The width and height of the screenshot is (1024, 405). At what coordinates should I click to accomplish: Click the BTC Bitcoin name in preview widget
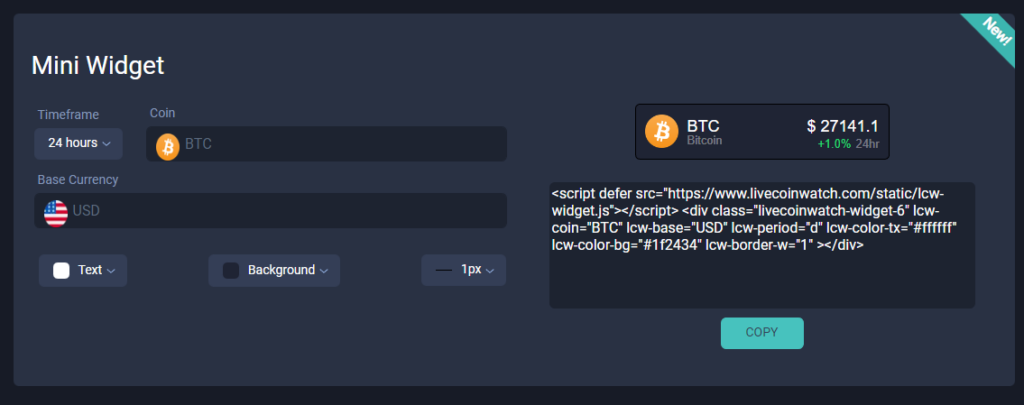pos(704,131)
